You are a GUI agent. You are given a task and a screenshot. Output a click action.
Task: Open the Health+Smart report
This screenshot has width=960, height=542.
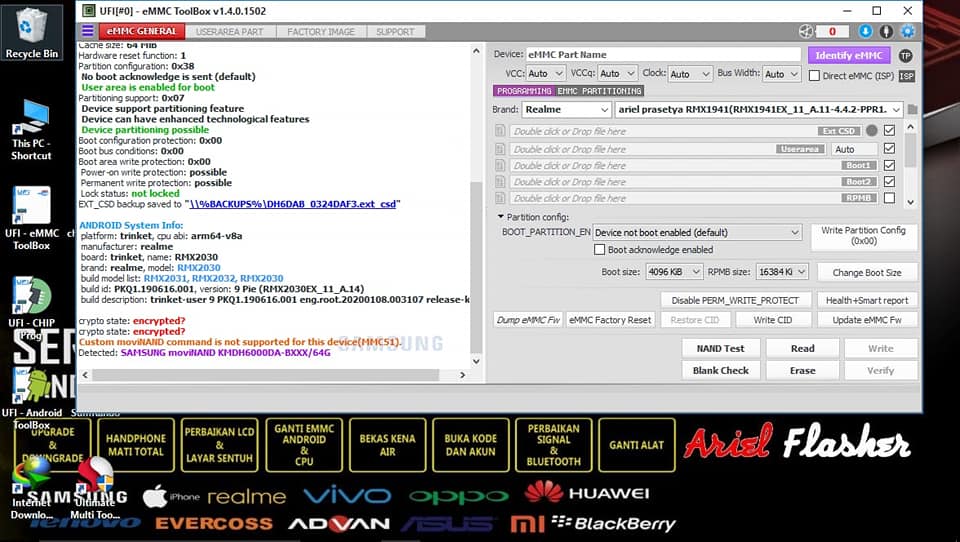click(867, 300)
